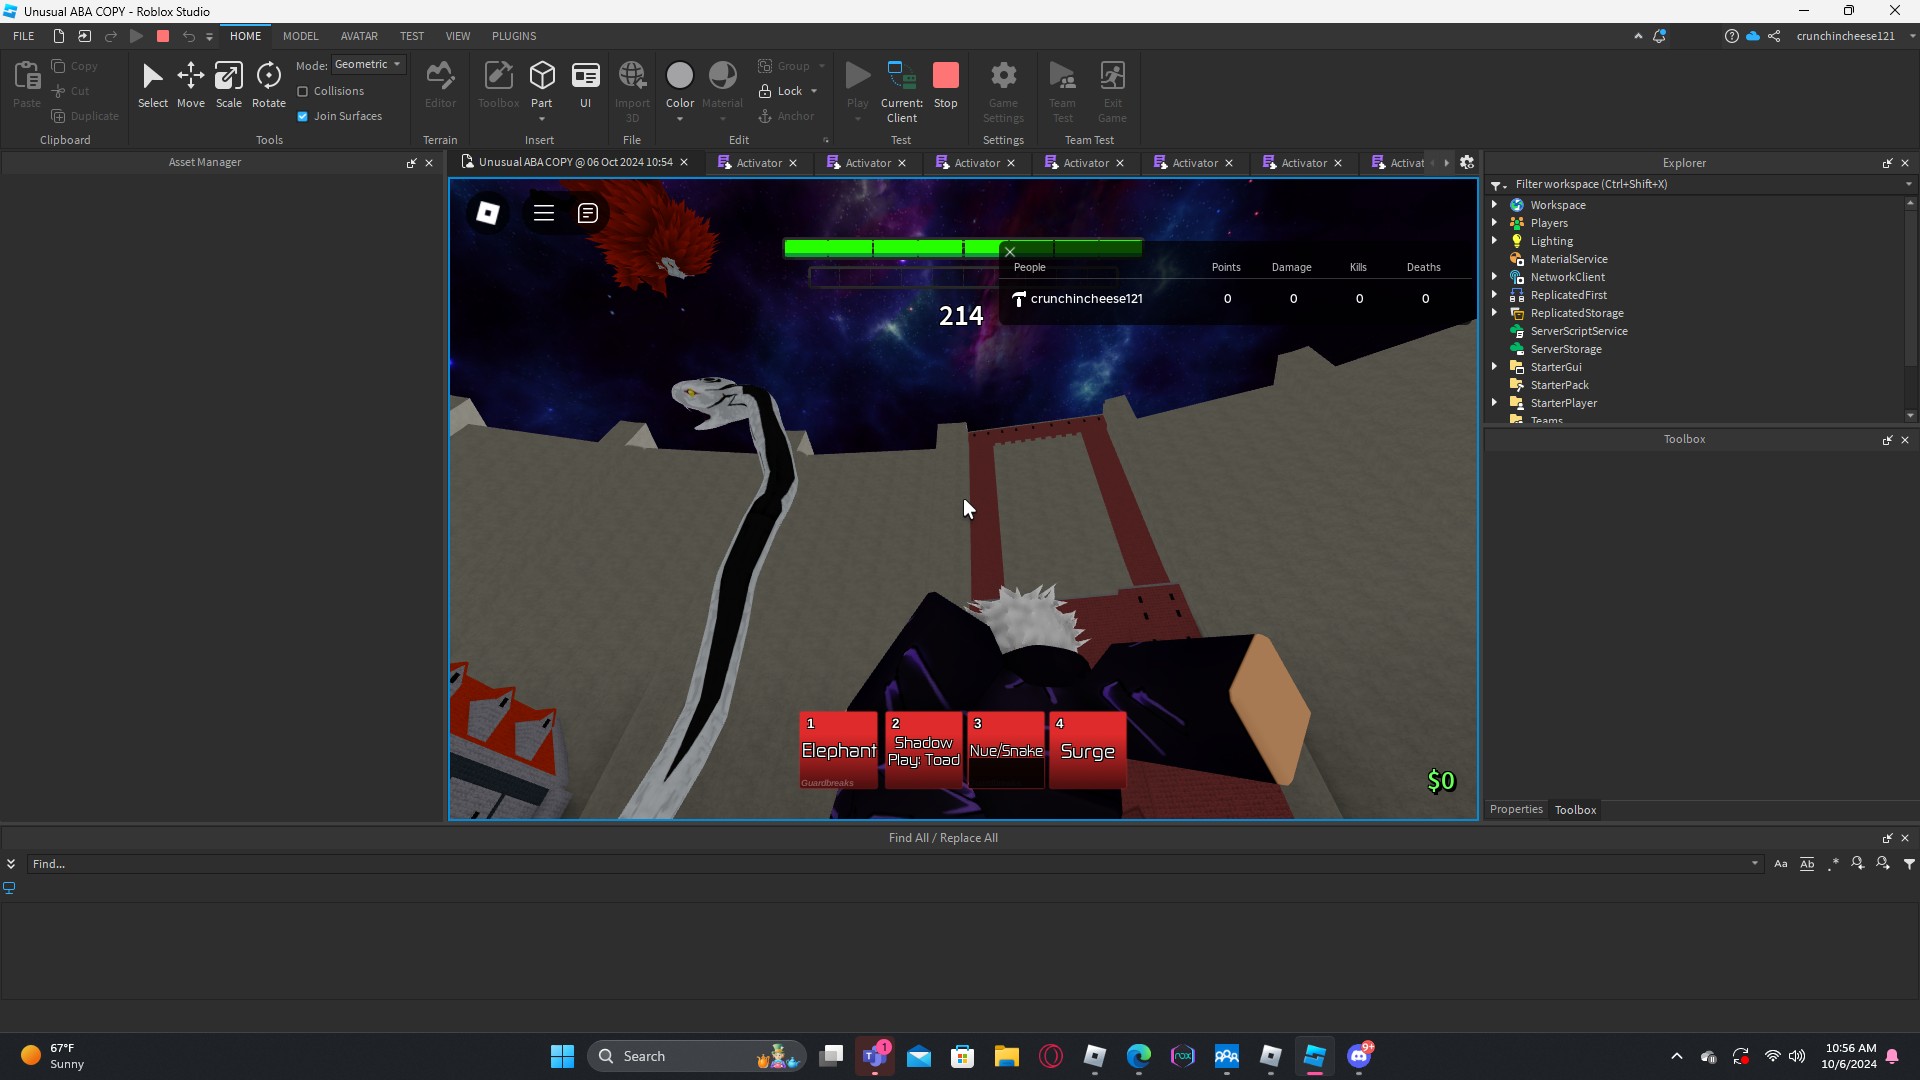Screen dimensions: 1920x1080
Task: Insert a new Part
Action: click(x=542, y=77)
